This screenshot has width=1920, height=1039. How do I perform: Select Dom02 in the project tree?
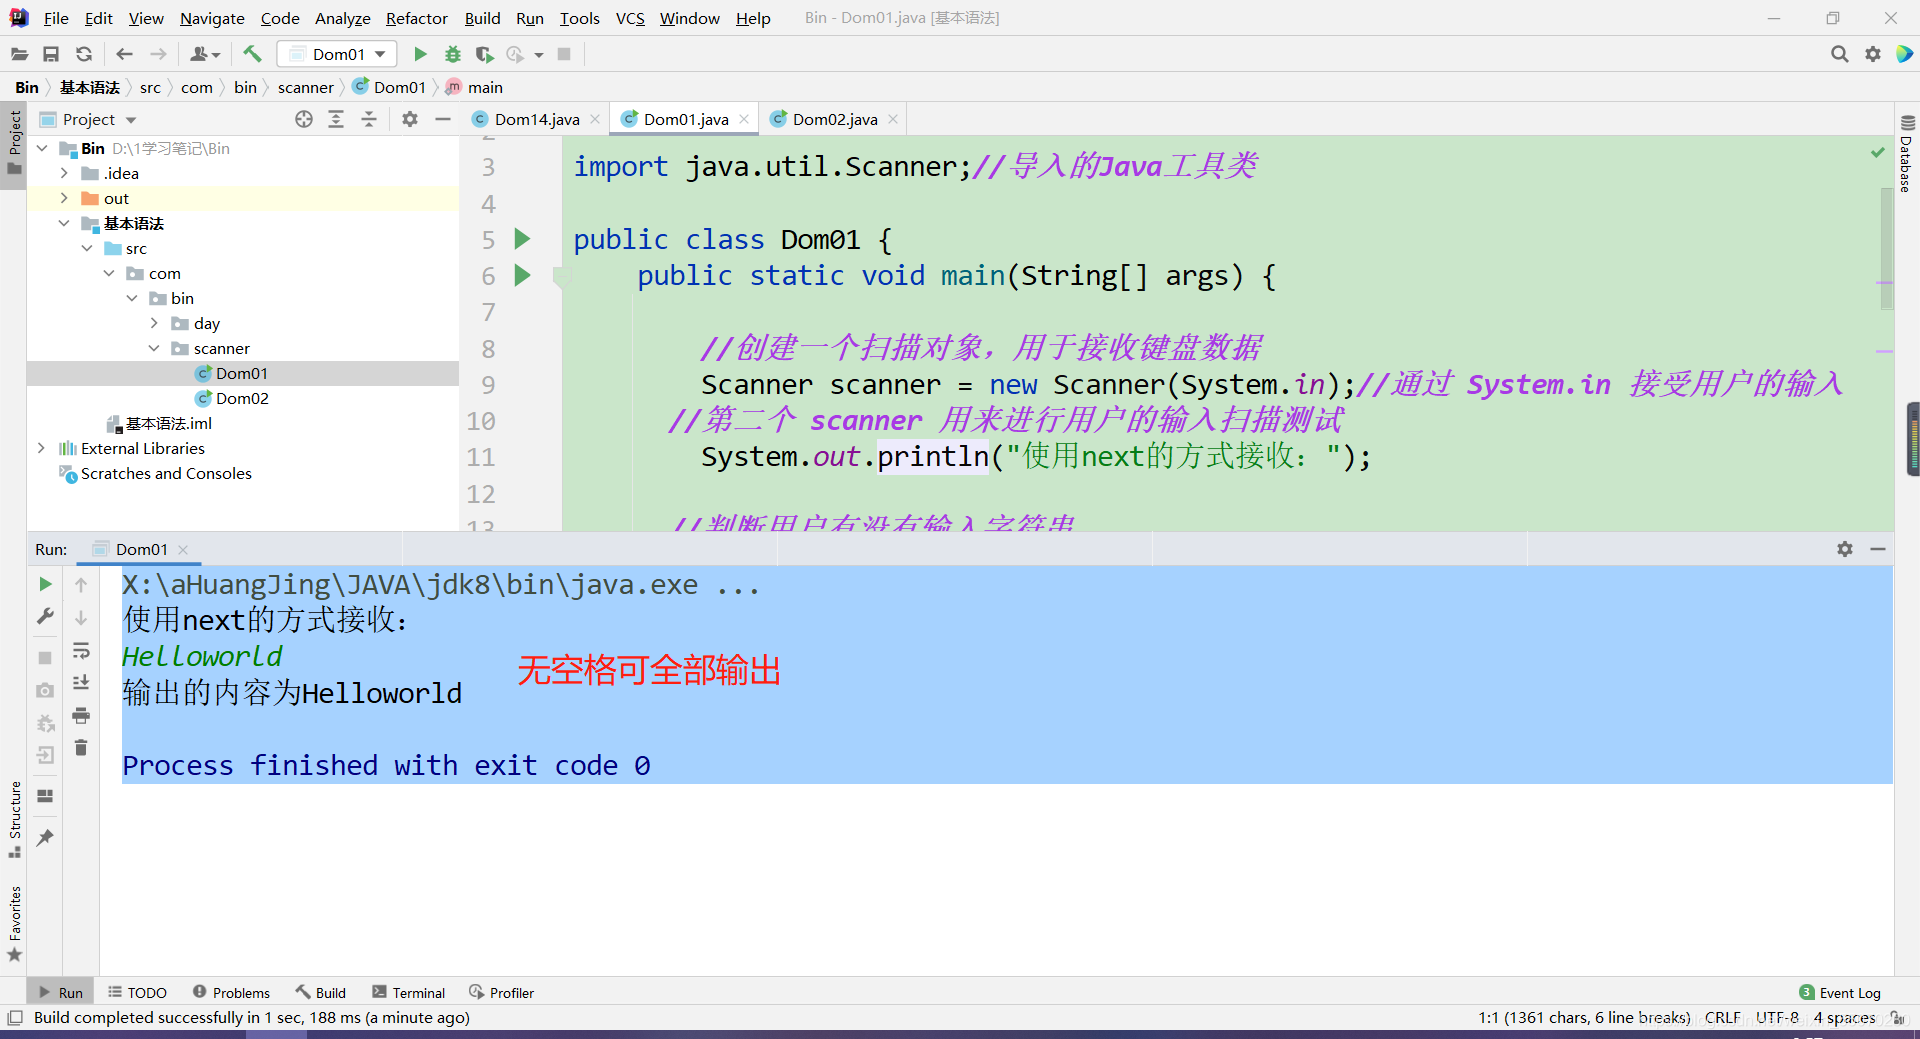click(x=242, y=398)
